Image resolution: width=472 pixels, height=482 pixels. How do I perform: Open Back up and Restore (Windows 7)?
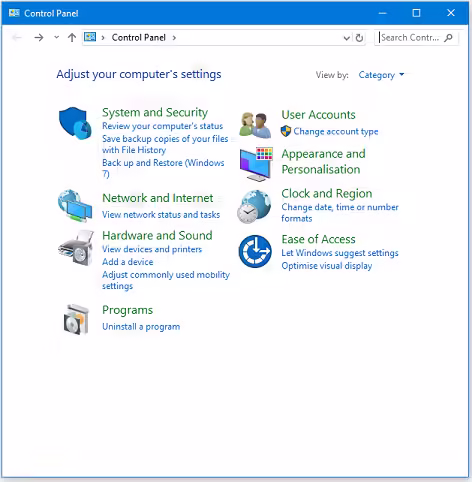point(163,168)
